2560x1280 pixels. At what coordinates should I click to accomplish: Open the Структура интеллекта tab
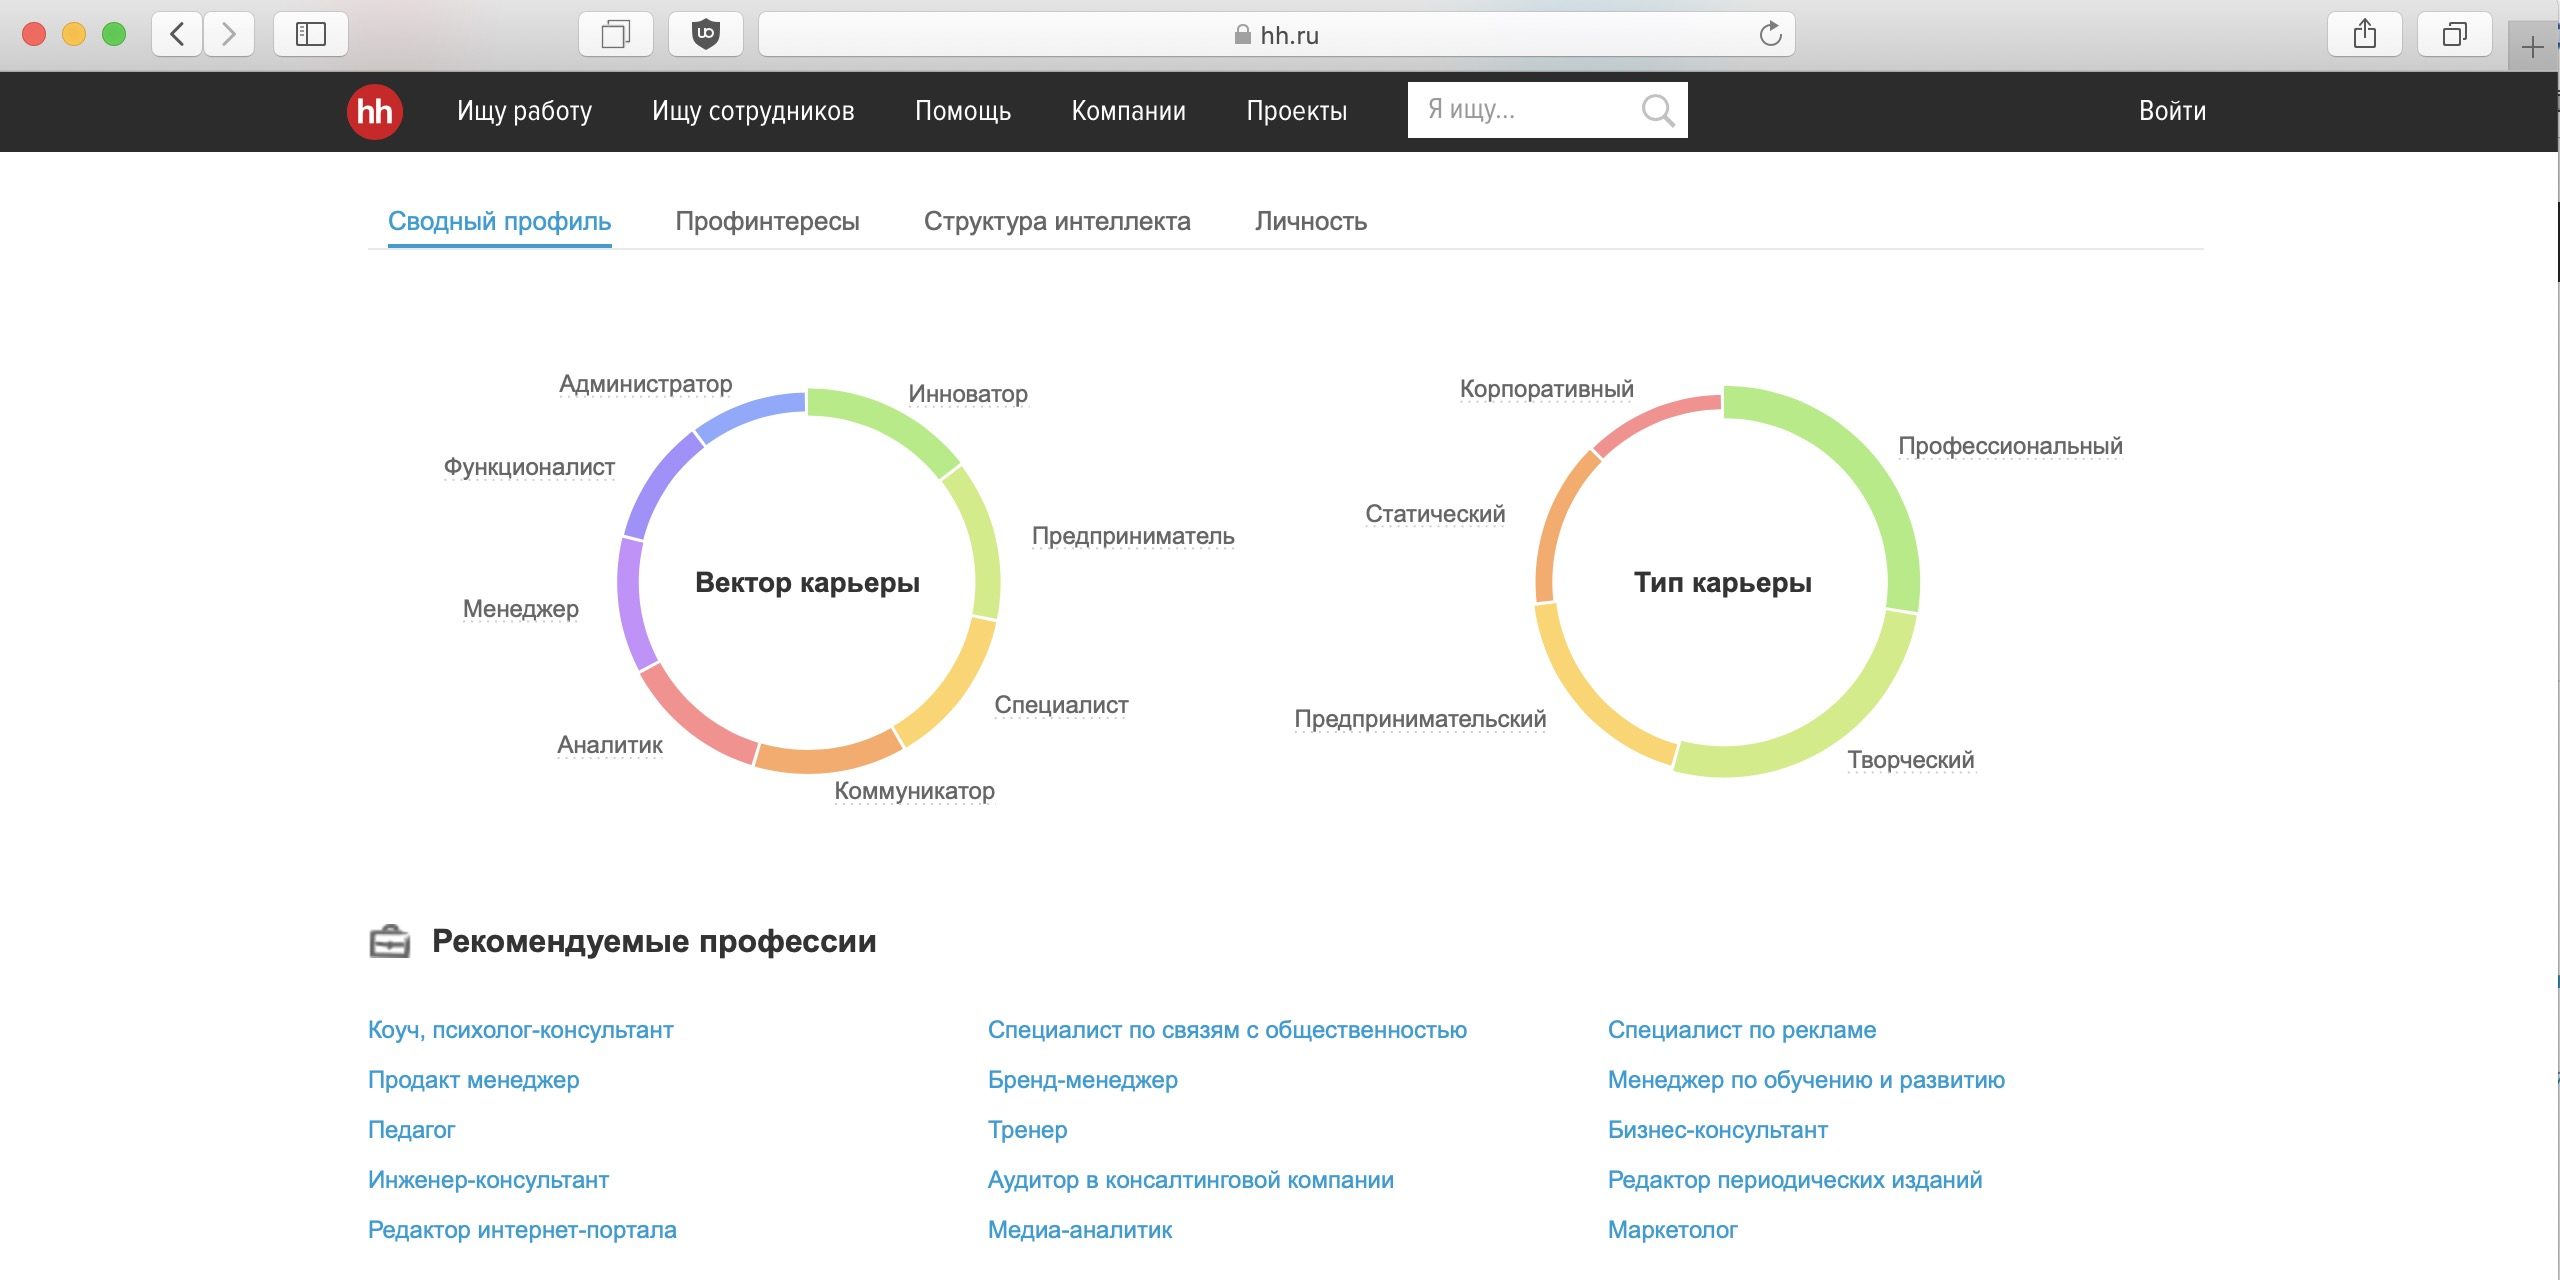[1057, 221]
